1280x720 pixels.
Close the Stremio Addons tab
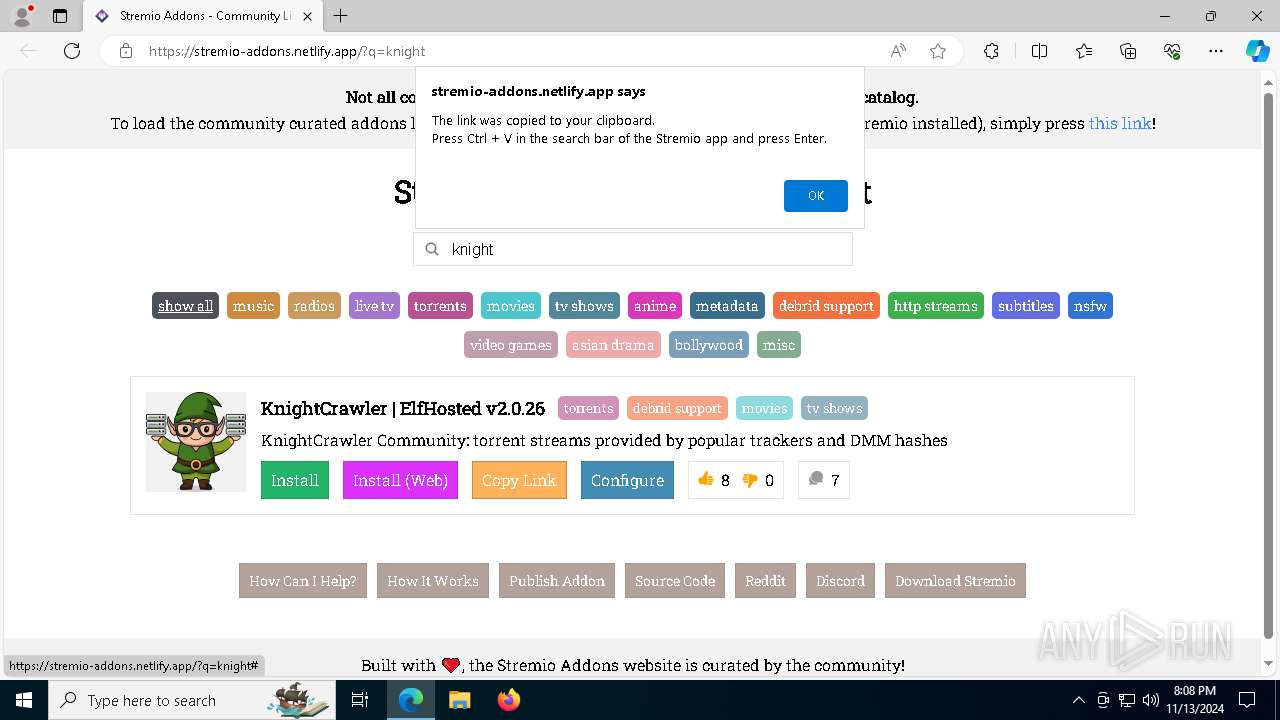click(307, 16)
